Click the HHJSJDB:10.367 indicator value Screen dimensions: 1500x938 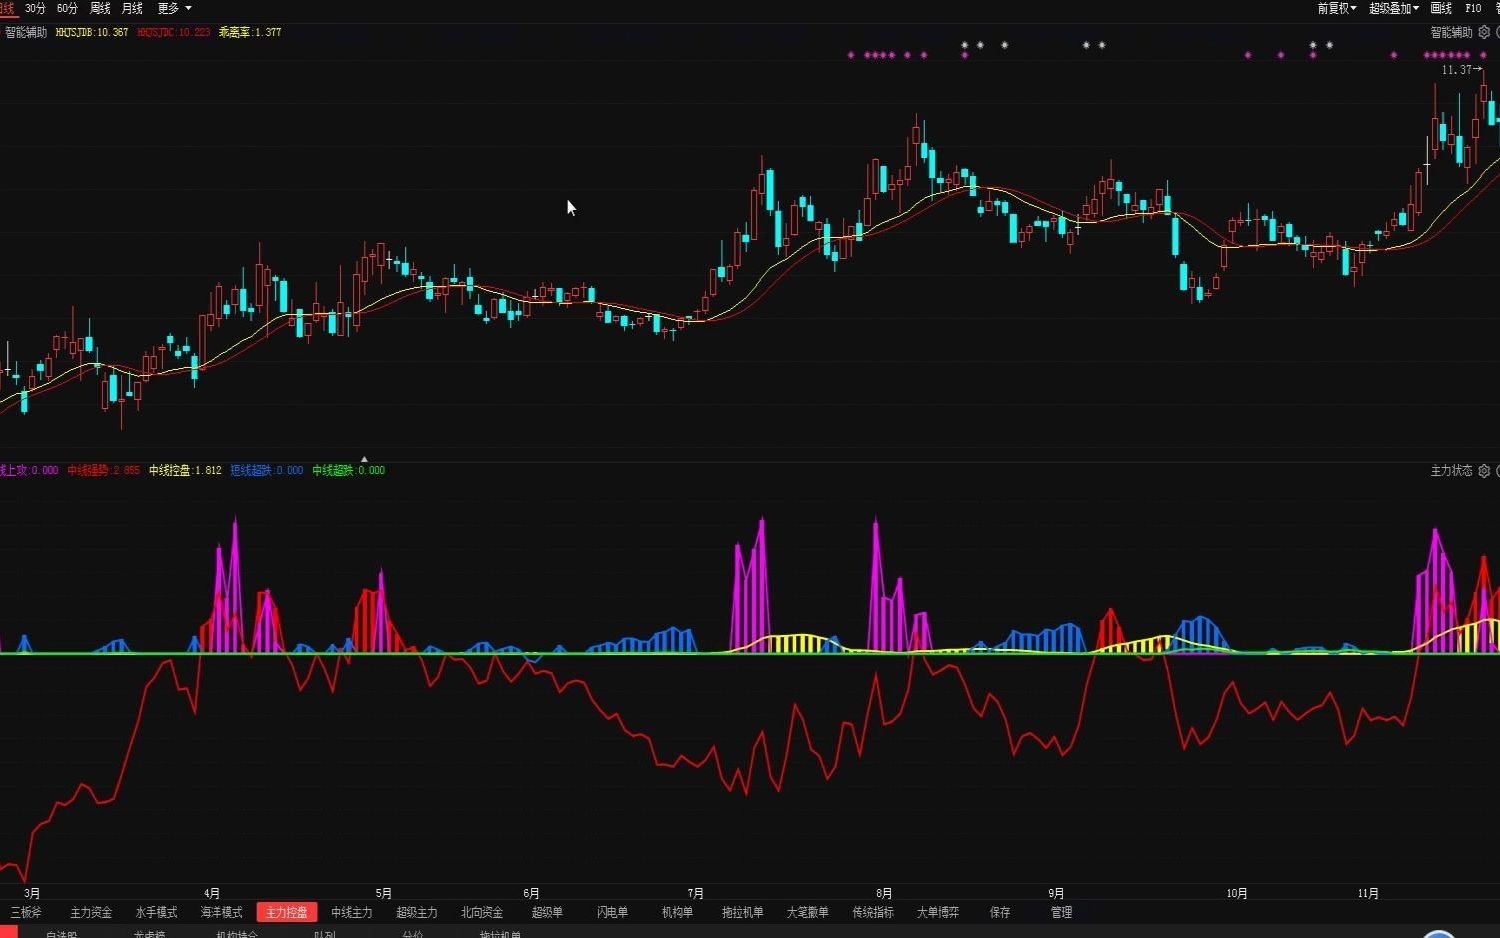click(92, 32)
